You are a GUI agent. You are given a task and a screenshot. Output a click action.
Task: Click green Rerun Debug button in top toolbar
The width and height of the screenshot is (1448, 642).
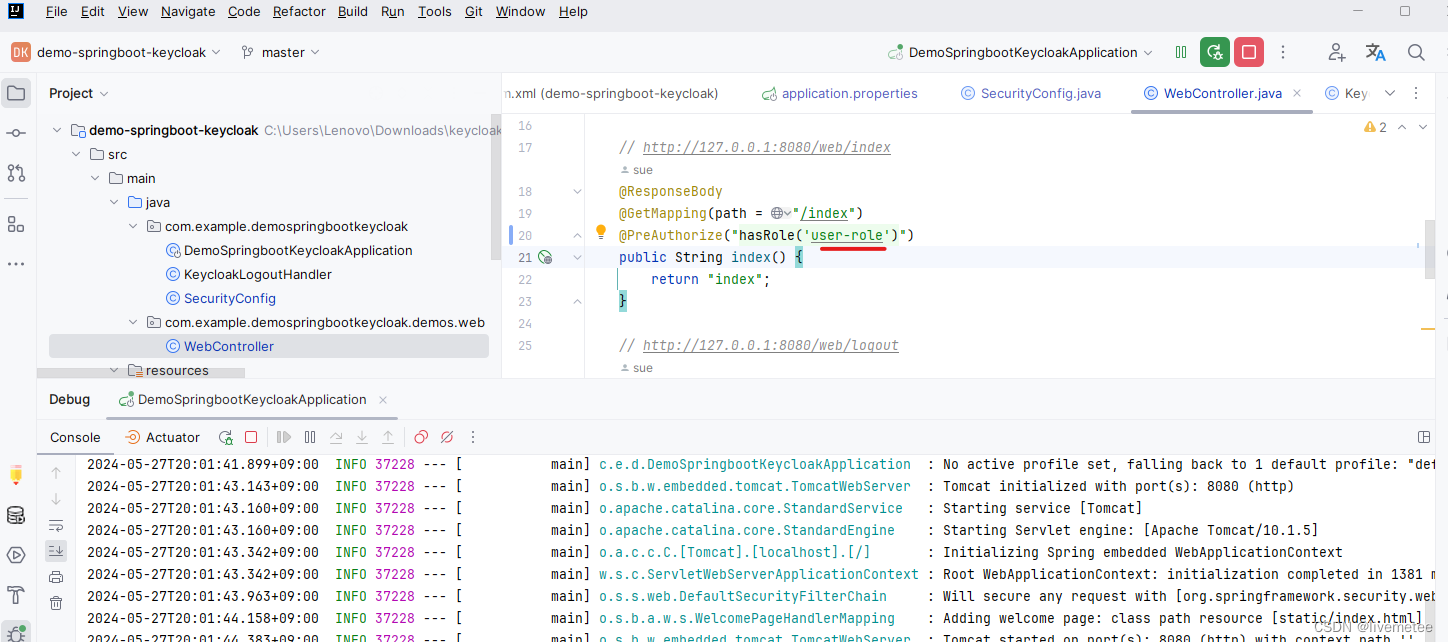(1215, 52)
